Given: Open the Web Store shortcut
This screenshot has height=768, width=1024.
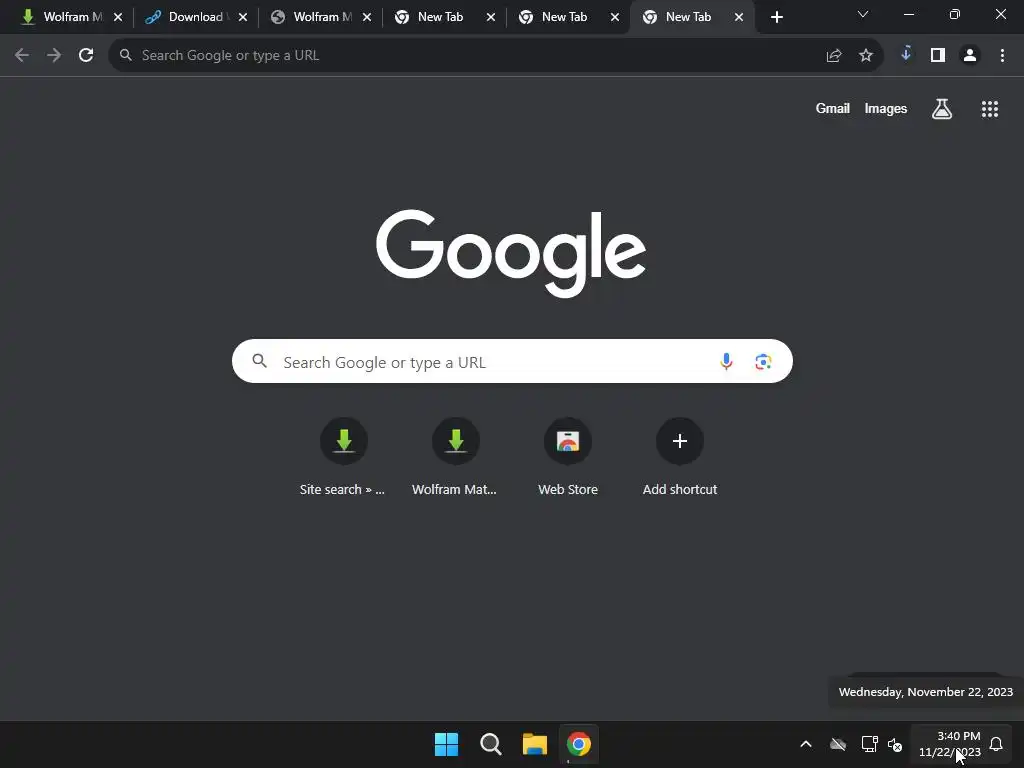Looking at the screenshot, I should pyautogui.click(x=568, y=458).
